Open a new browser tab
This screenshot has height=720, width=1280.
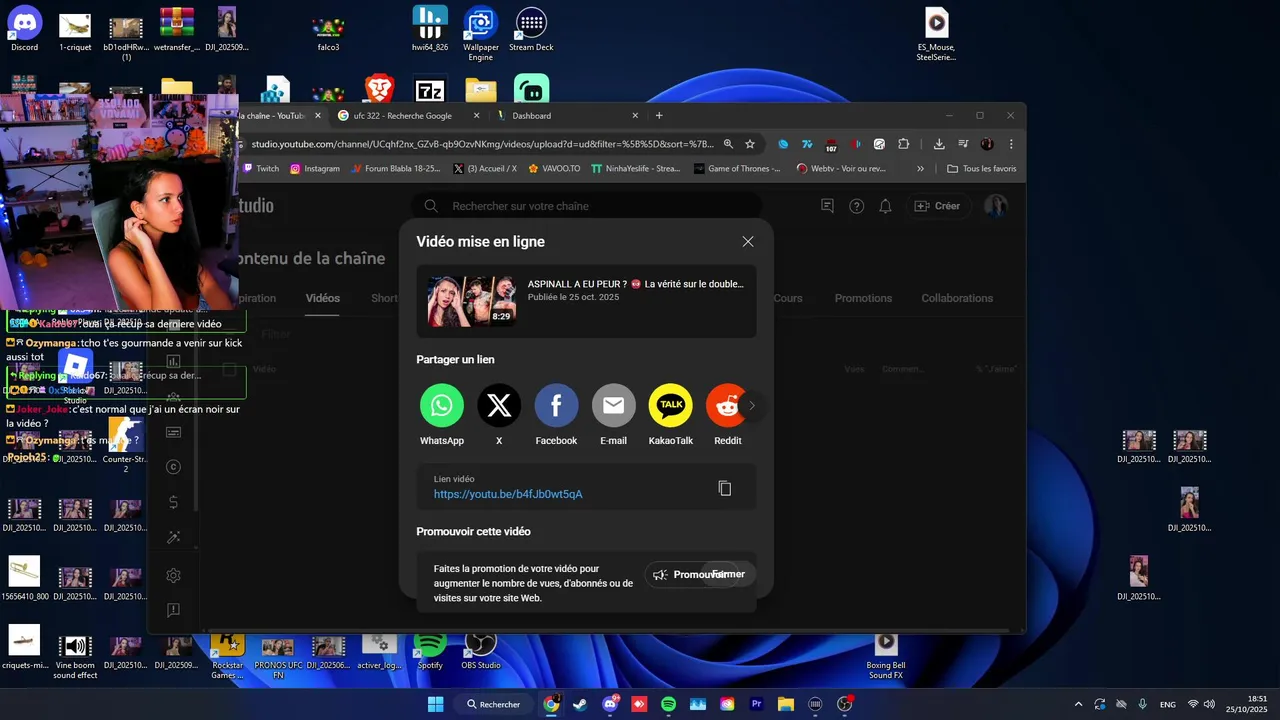point(658,116)
